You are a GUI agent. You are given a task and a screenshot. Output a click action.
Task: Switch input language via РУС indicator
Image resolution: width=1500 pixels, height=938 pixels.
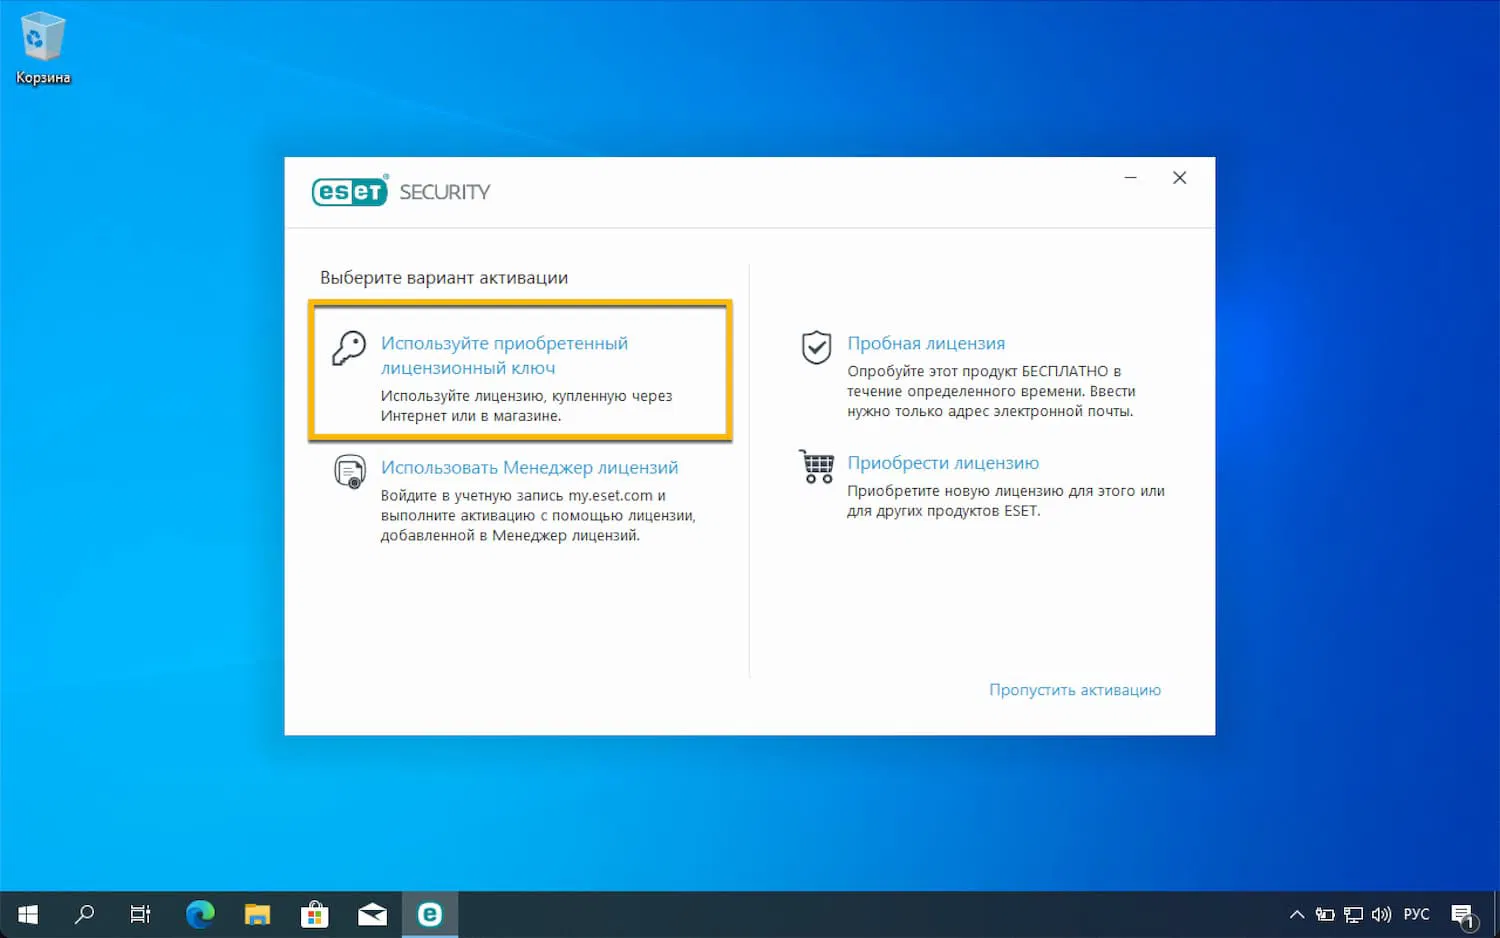pos(1416,914)
